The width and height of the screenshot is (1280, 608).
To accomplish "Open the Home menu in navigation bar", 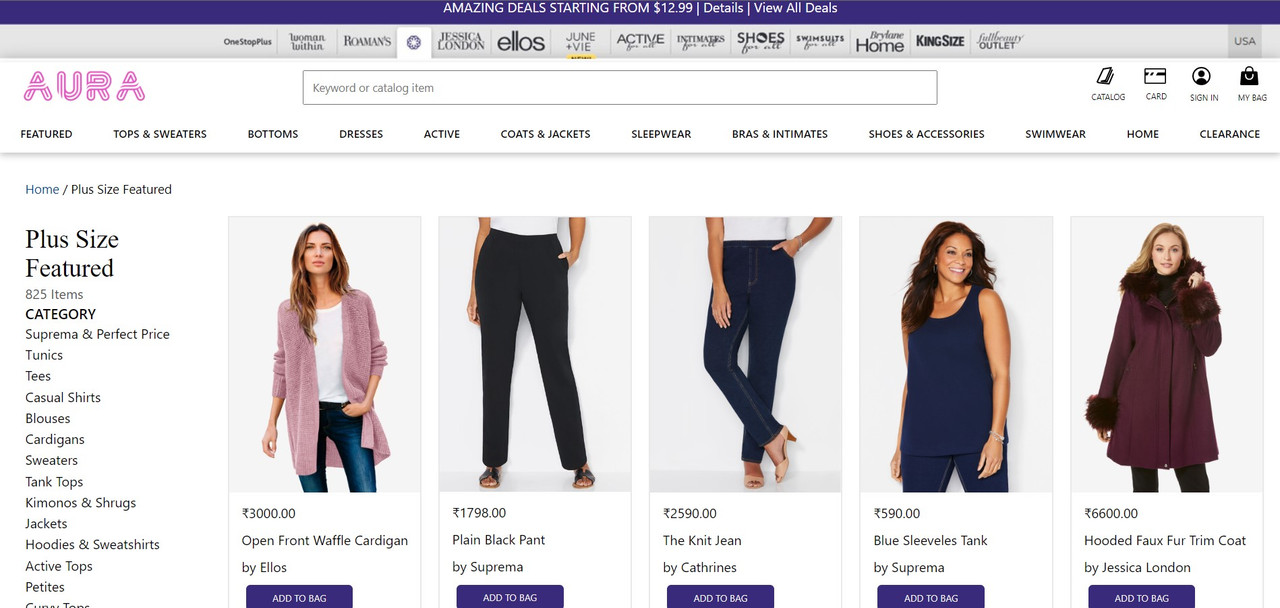I will (x=1143, y=134).
